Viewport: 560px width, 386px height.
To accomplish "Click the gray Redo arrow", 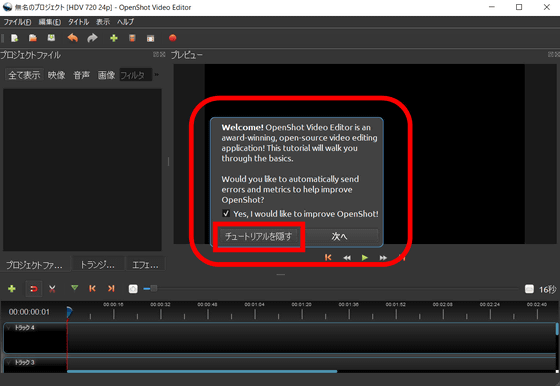I will click(92, 38).
